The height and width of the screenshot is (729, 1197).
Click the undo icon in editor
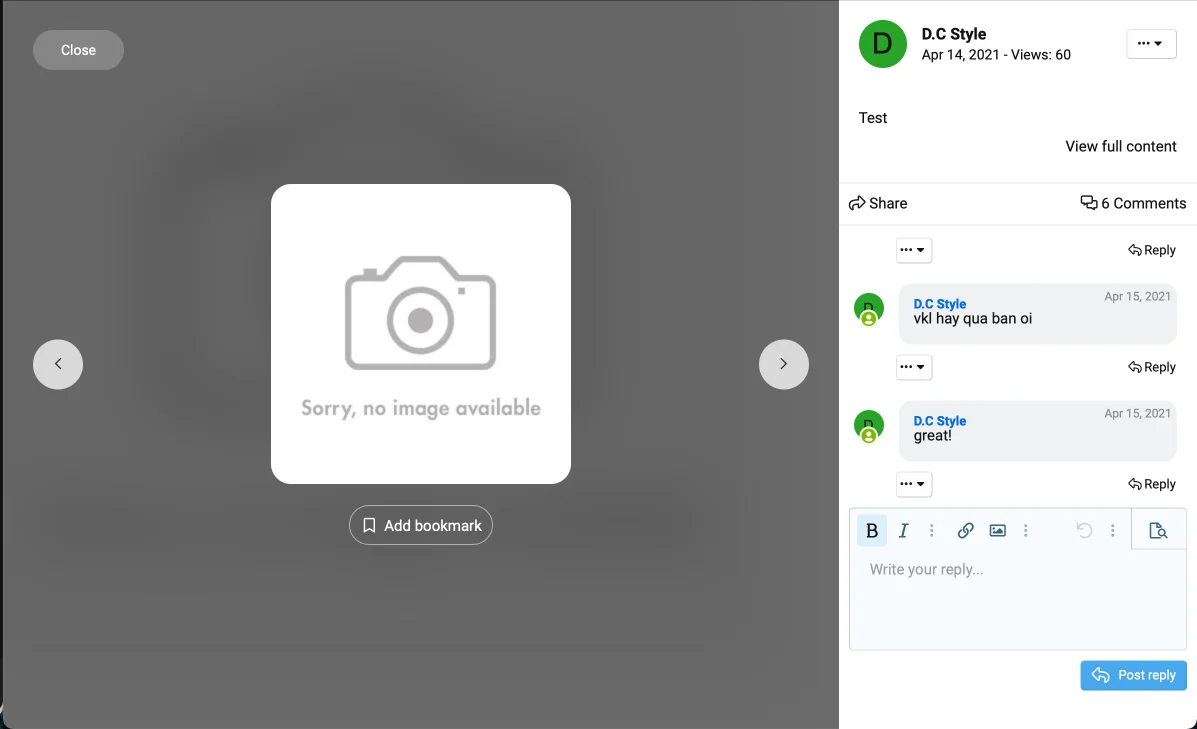tap(1084, 531)
